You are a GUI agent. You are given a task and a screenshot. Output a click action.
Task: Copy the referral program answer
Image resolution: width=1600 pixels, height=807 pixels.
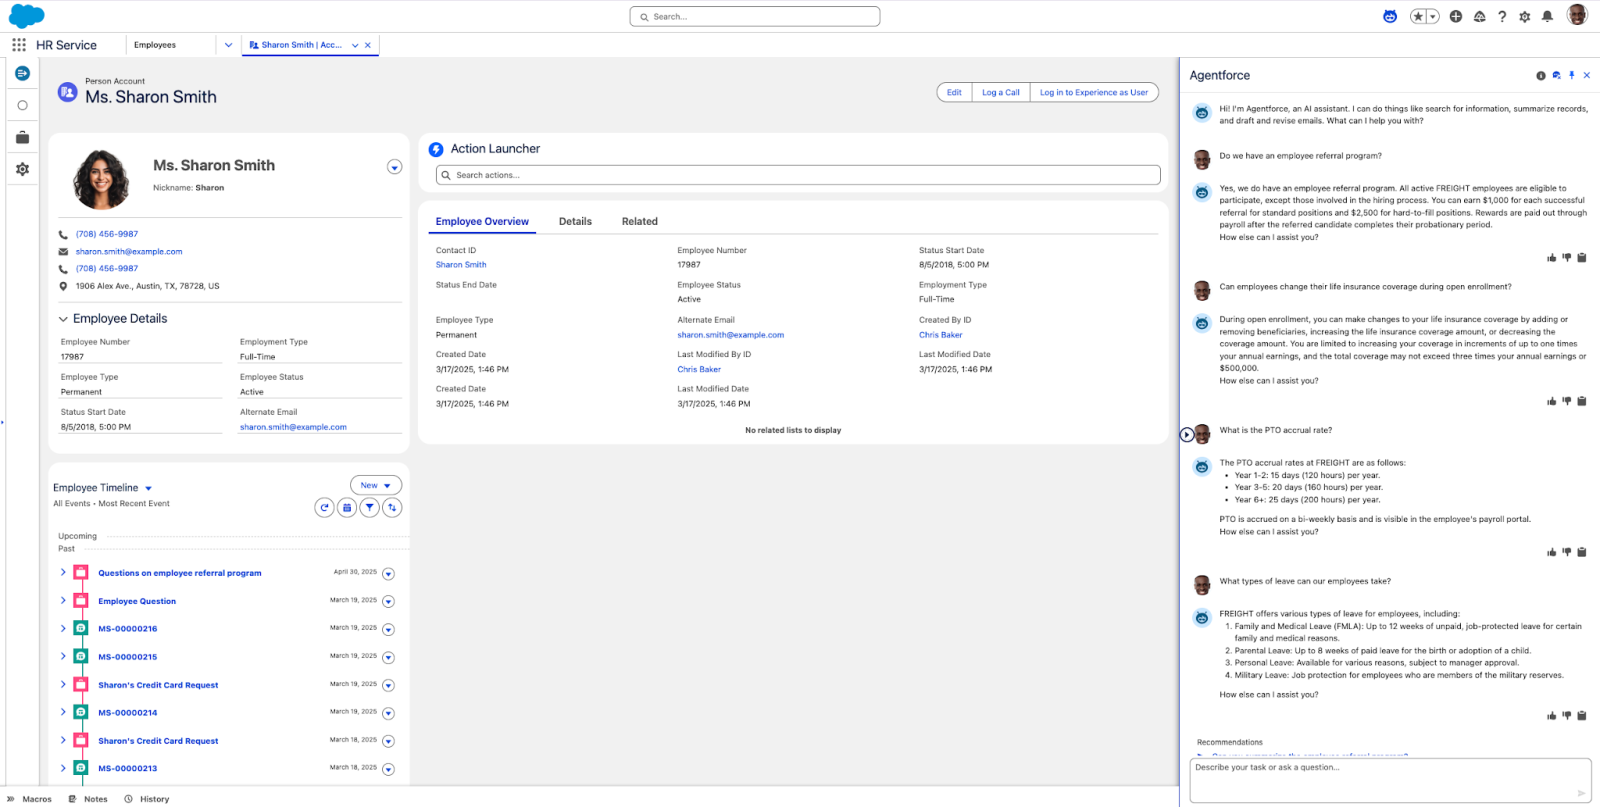point(1582,258)
